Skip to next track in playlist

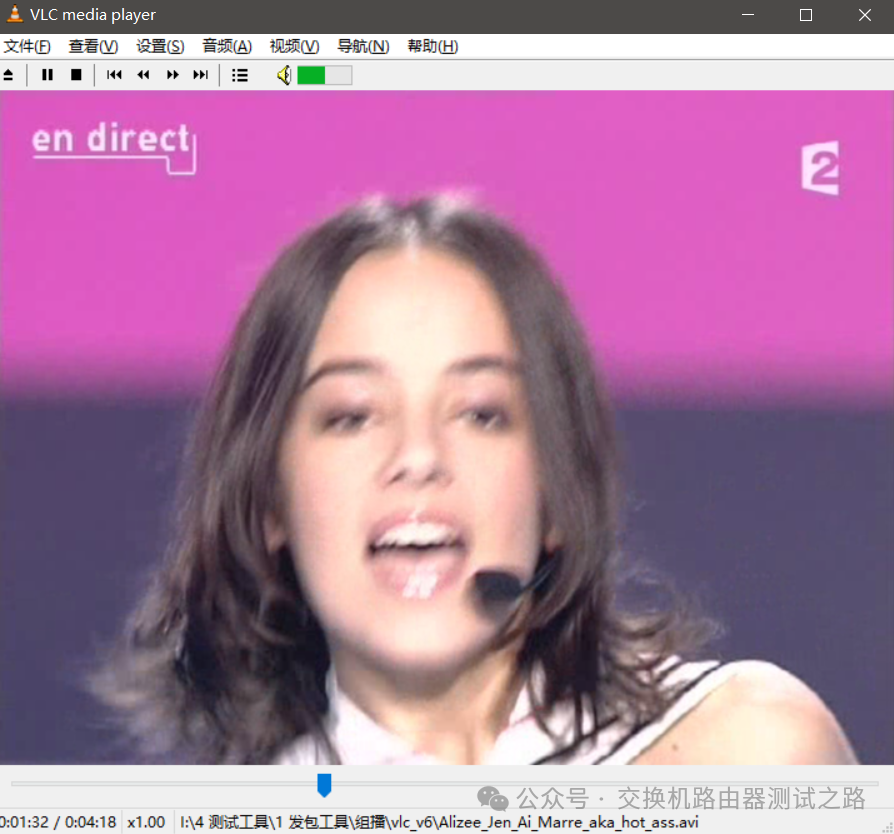point(201,75)
